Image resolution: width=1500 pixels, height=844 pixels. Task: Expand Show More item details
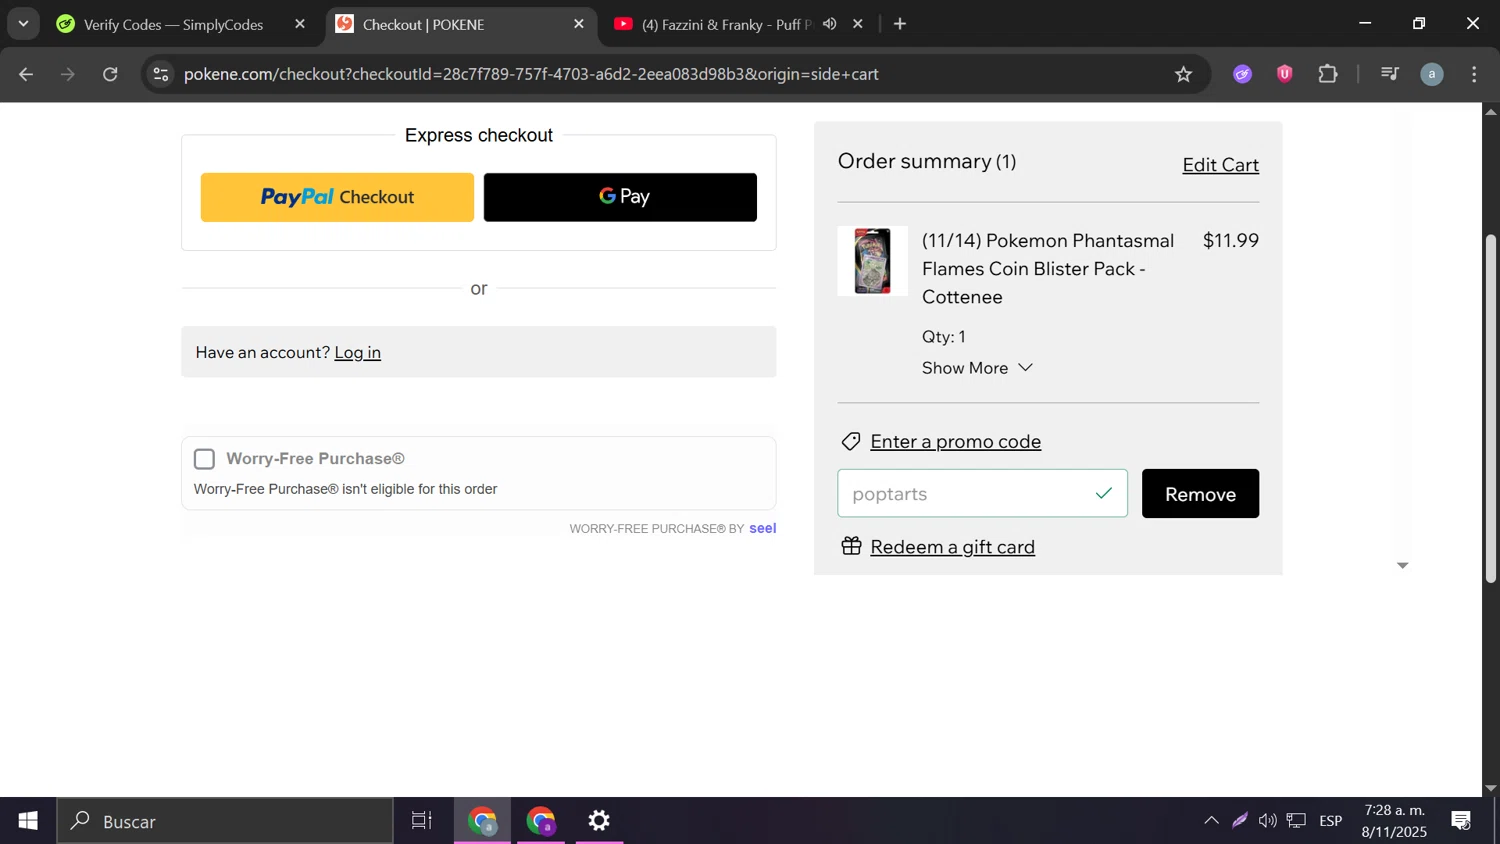coord(977,368)
